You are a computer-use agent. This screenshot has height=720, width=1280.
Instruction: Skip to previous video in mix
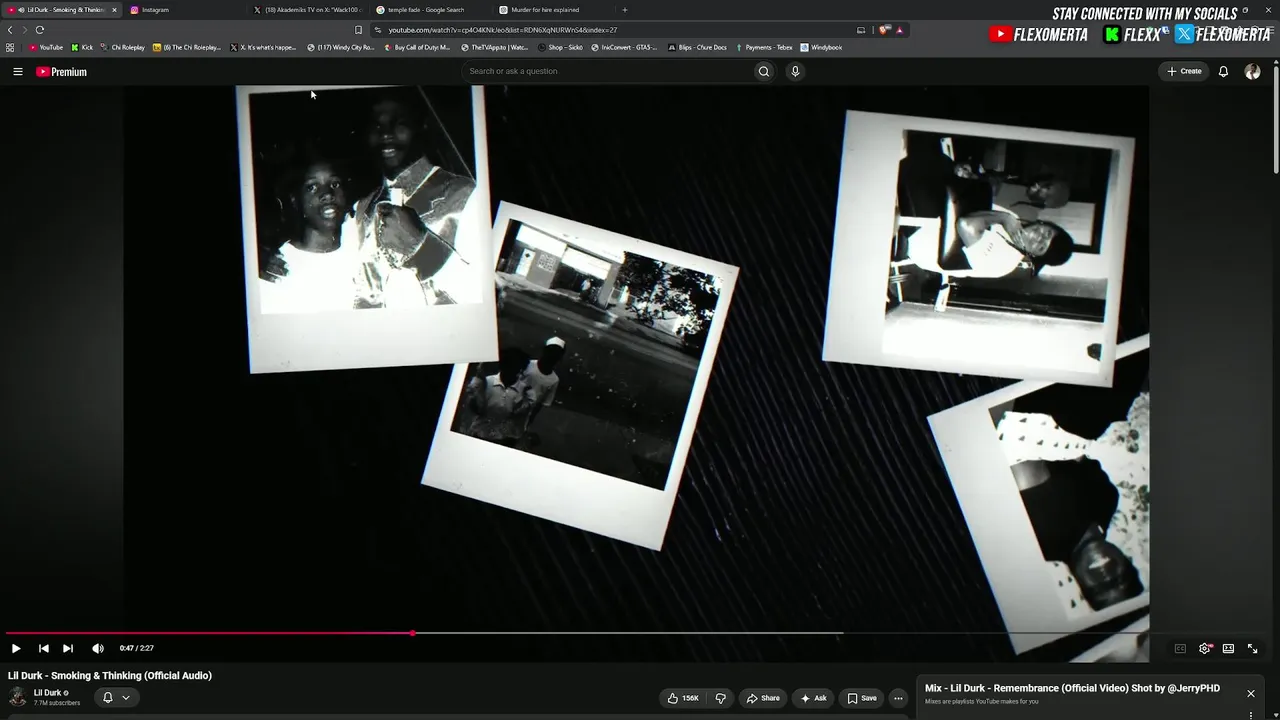pyautogui.click(x=43, y=648)
